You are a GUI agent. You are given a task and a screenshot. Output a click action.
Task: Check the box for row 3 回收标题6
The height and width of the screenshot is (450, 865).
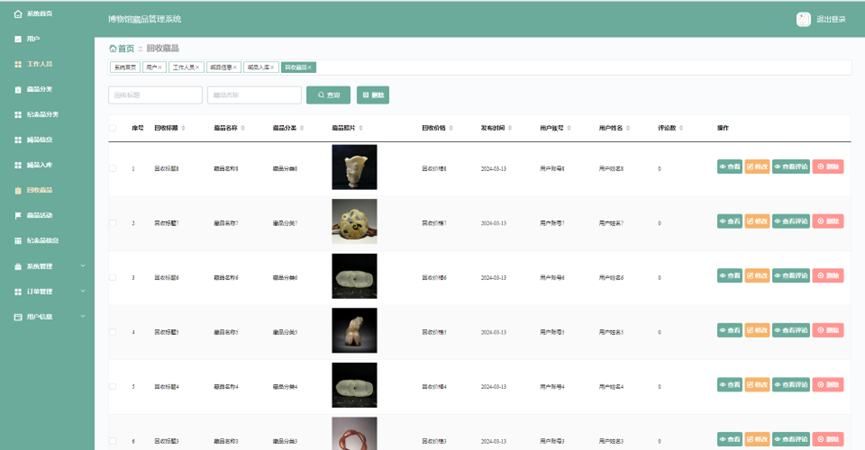(x=113, y=277)
